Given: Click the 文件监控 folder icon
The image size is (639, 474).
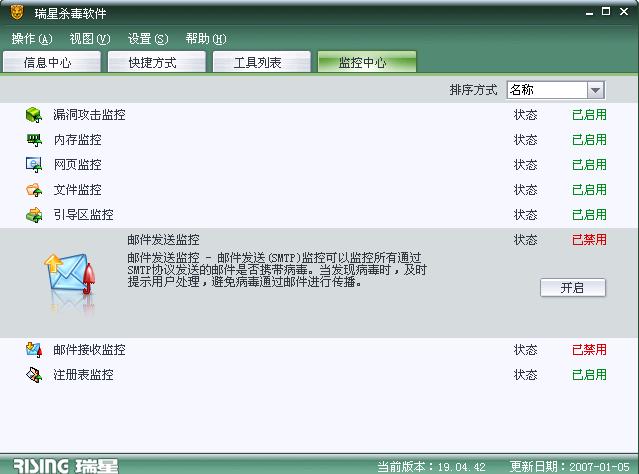Looking at the screenshot, I should [34, 190].
